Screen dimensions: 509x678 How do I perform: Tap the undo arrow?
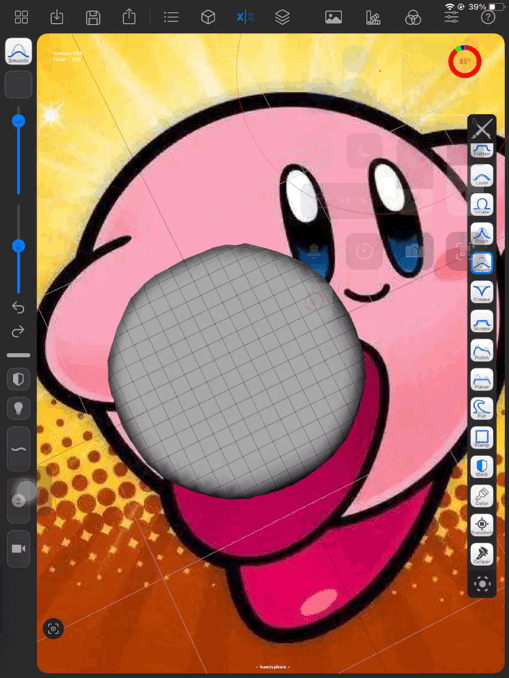pos(18,307)
